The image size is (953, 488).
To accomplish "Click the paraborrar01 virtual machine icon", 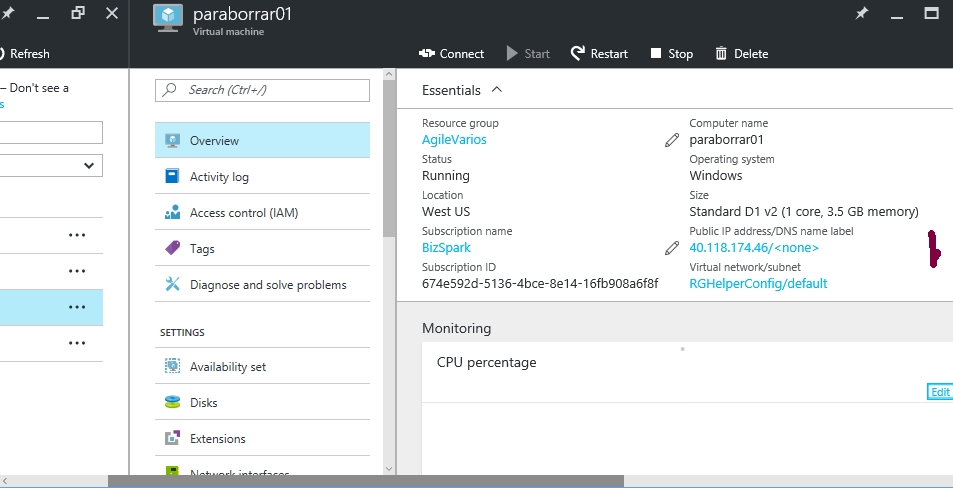I will point(168,18).
